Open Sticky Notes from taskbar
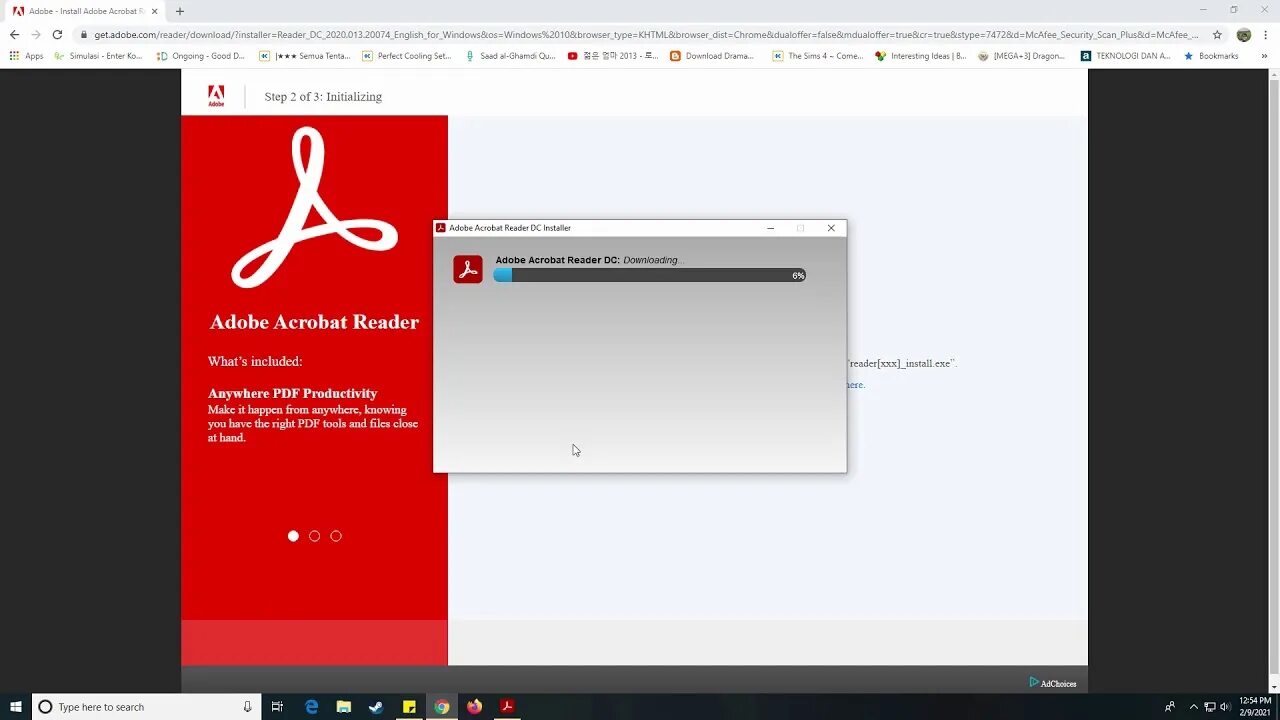The height and width of the screenshot is (720, 1280). tap(409, 706)
